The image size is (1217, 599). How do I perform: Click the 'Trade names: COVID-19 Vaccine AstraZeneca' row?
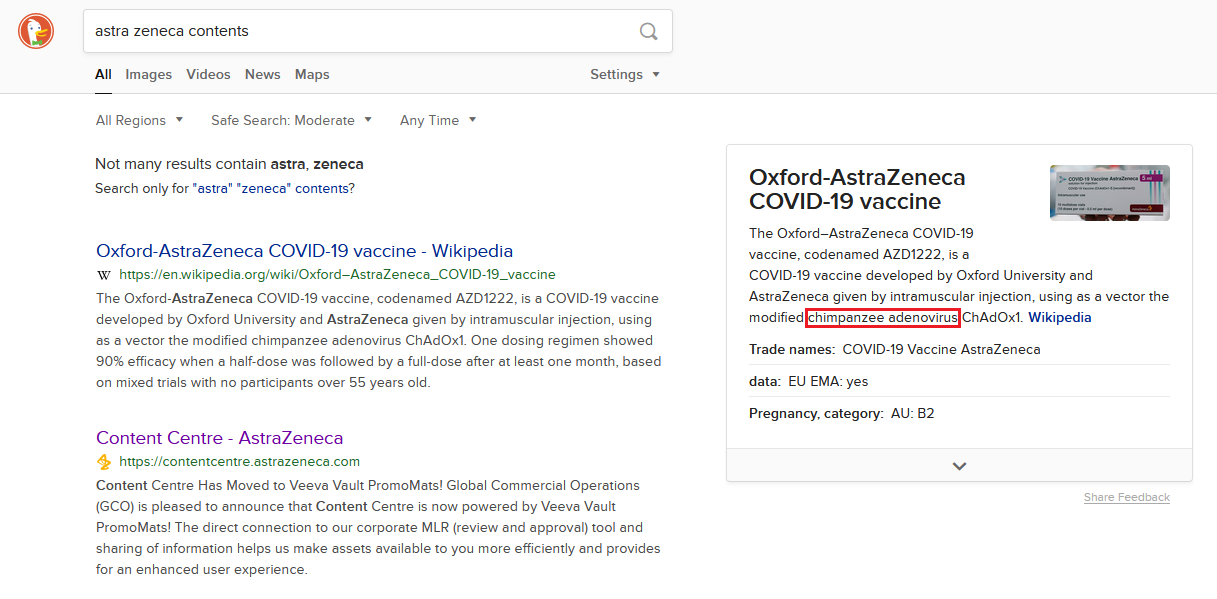[959, 350]
